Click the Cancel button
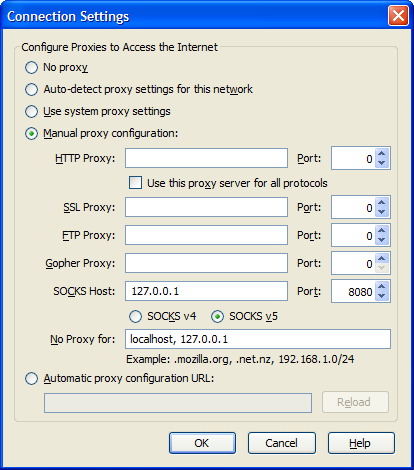Screen dimensions: 414x470 point(282,443)
